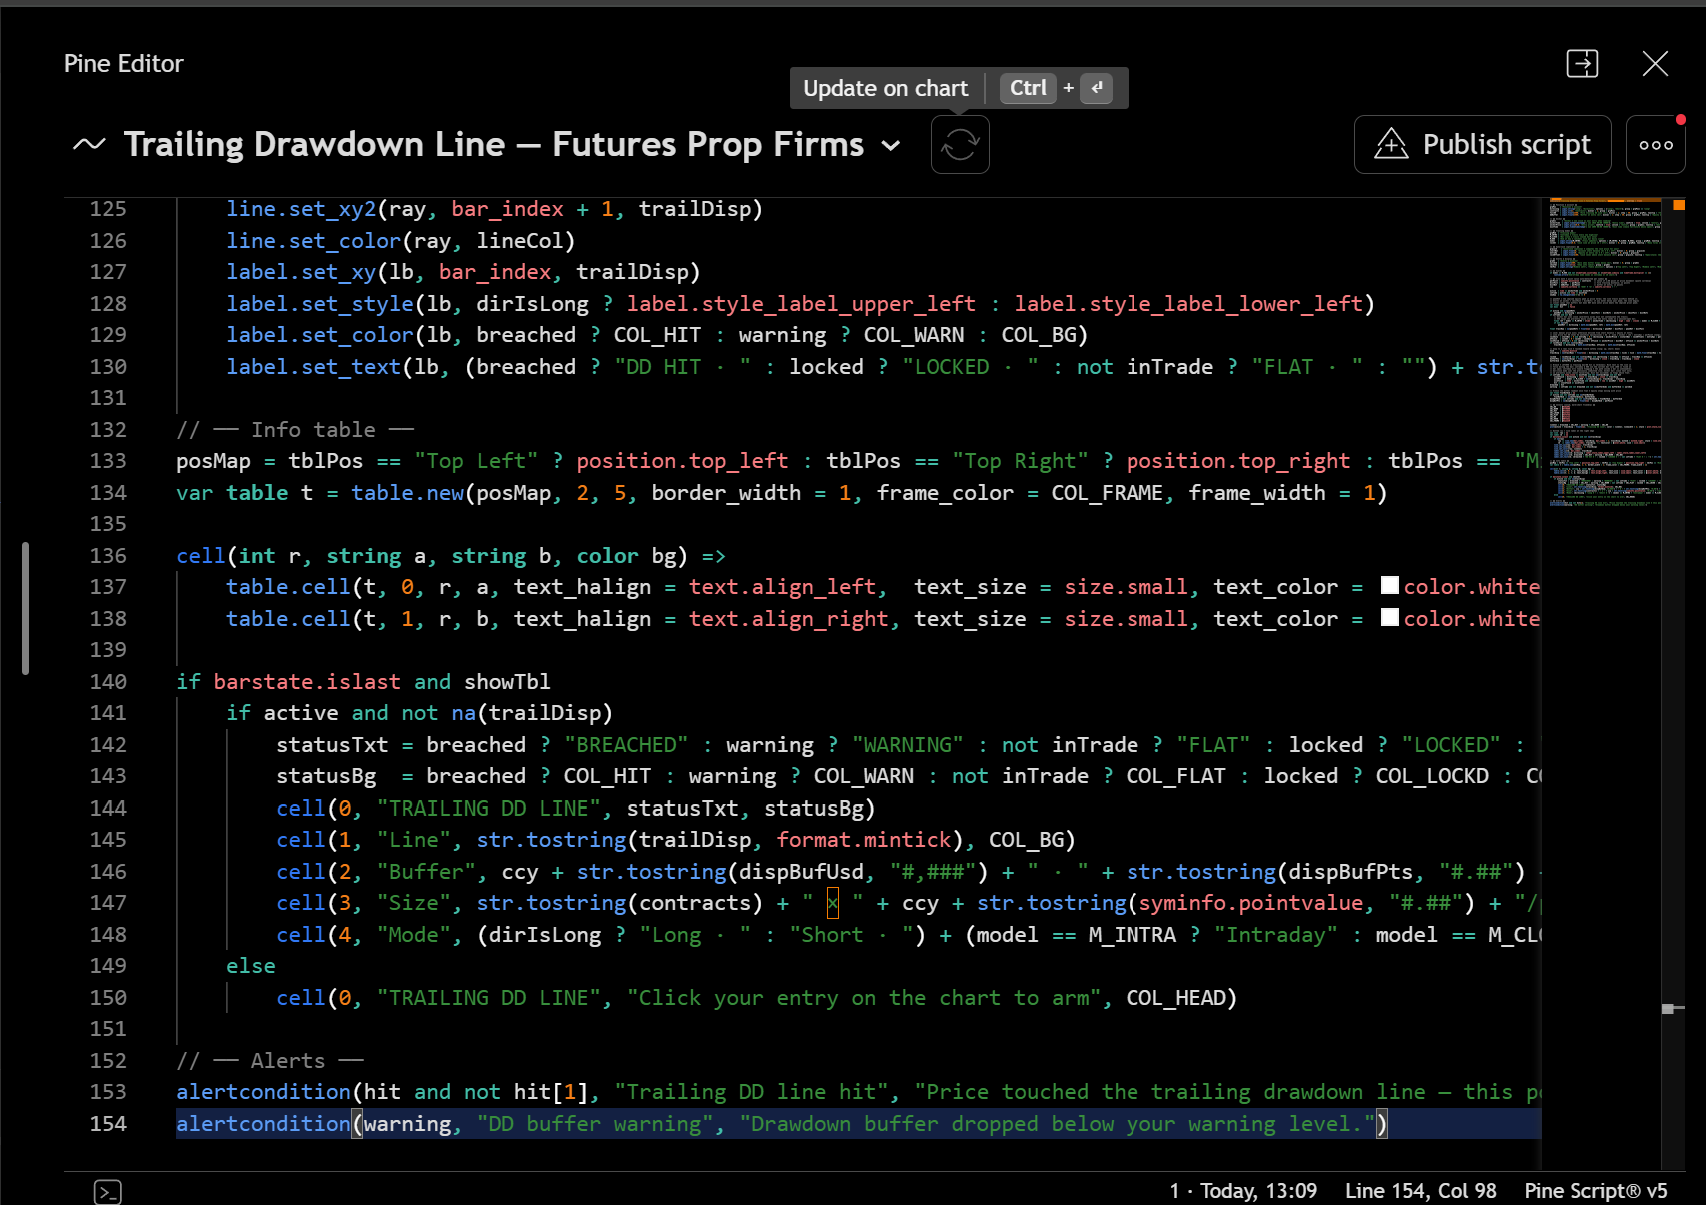1706x1205 pixels.
Task: Click the Info table comment on line 132
Action: [295, 430]
